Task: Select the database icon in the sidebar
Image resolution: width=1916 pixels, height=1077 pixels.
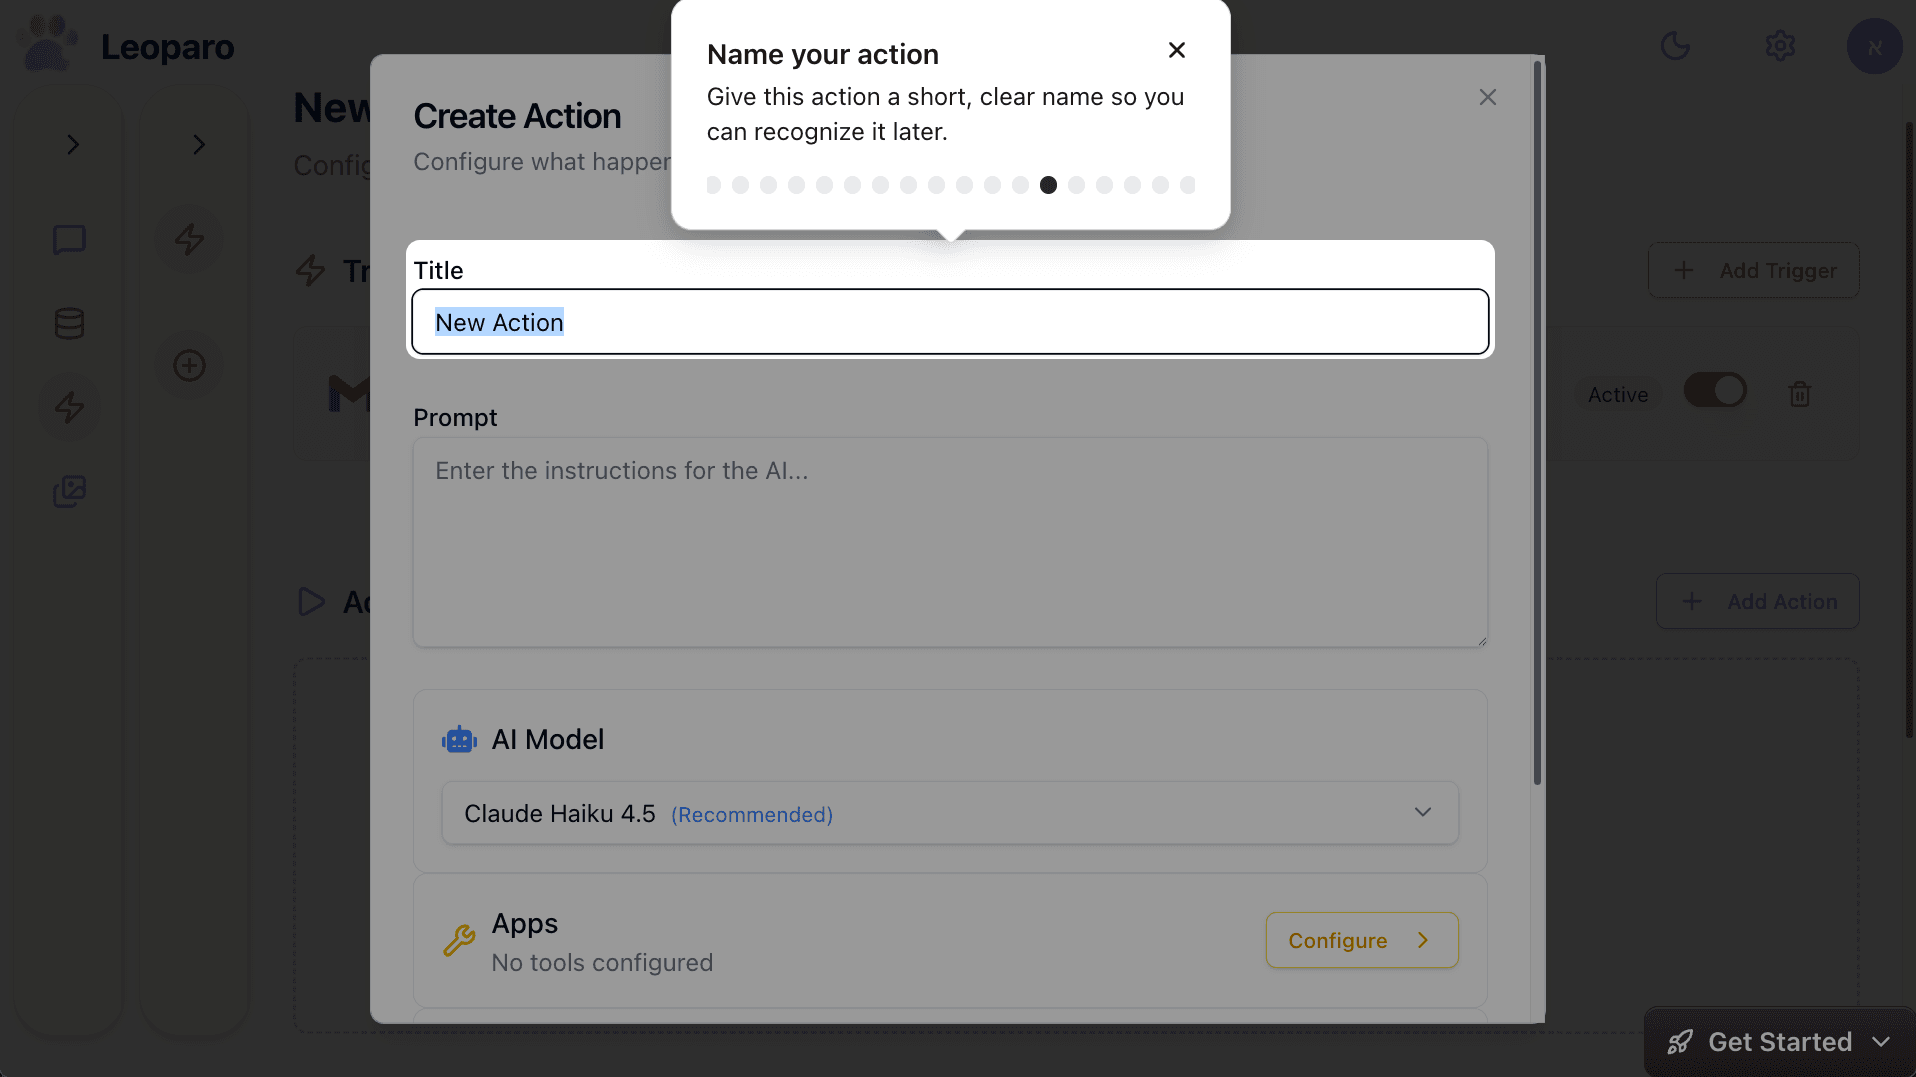Action: (x=68, y=323)
